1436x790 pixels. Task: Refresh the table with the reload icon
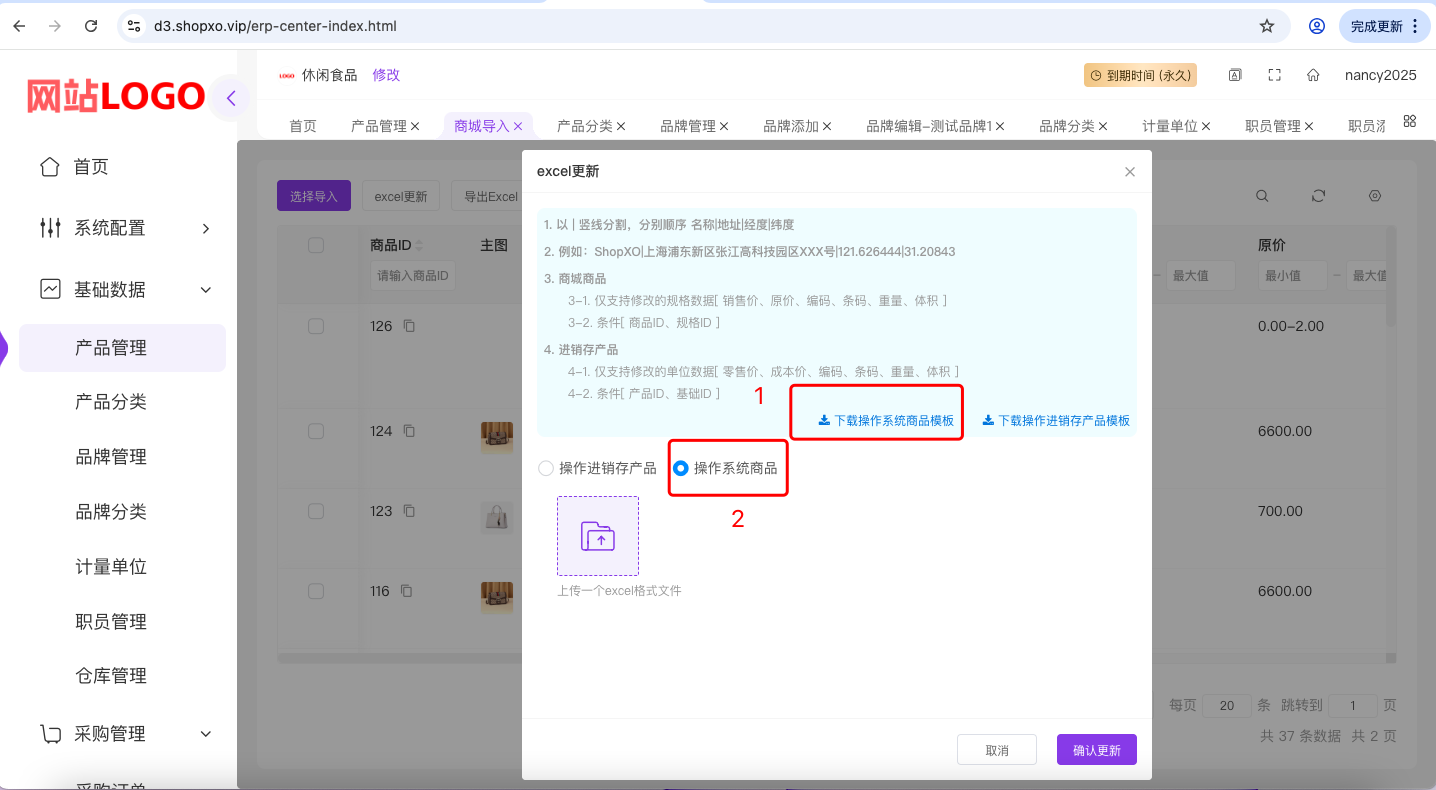click(1319, 196)
